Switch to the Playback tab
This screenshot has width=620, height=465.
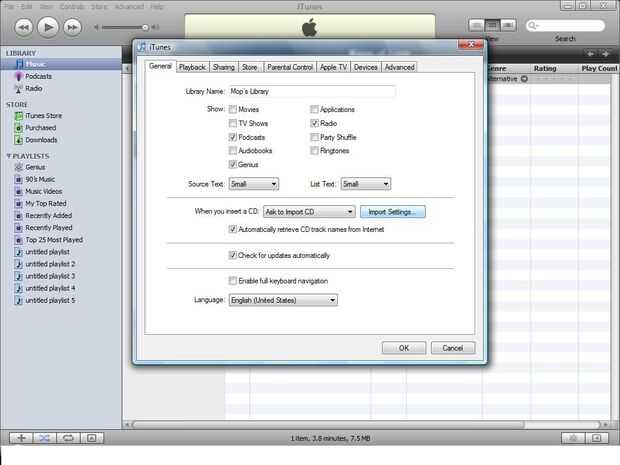tap(192, 67)
